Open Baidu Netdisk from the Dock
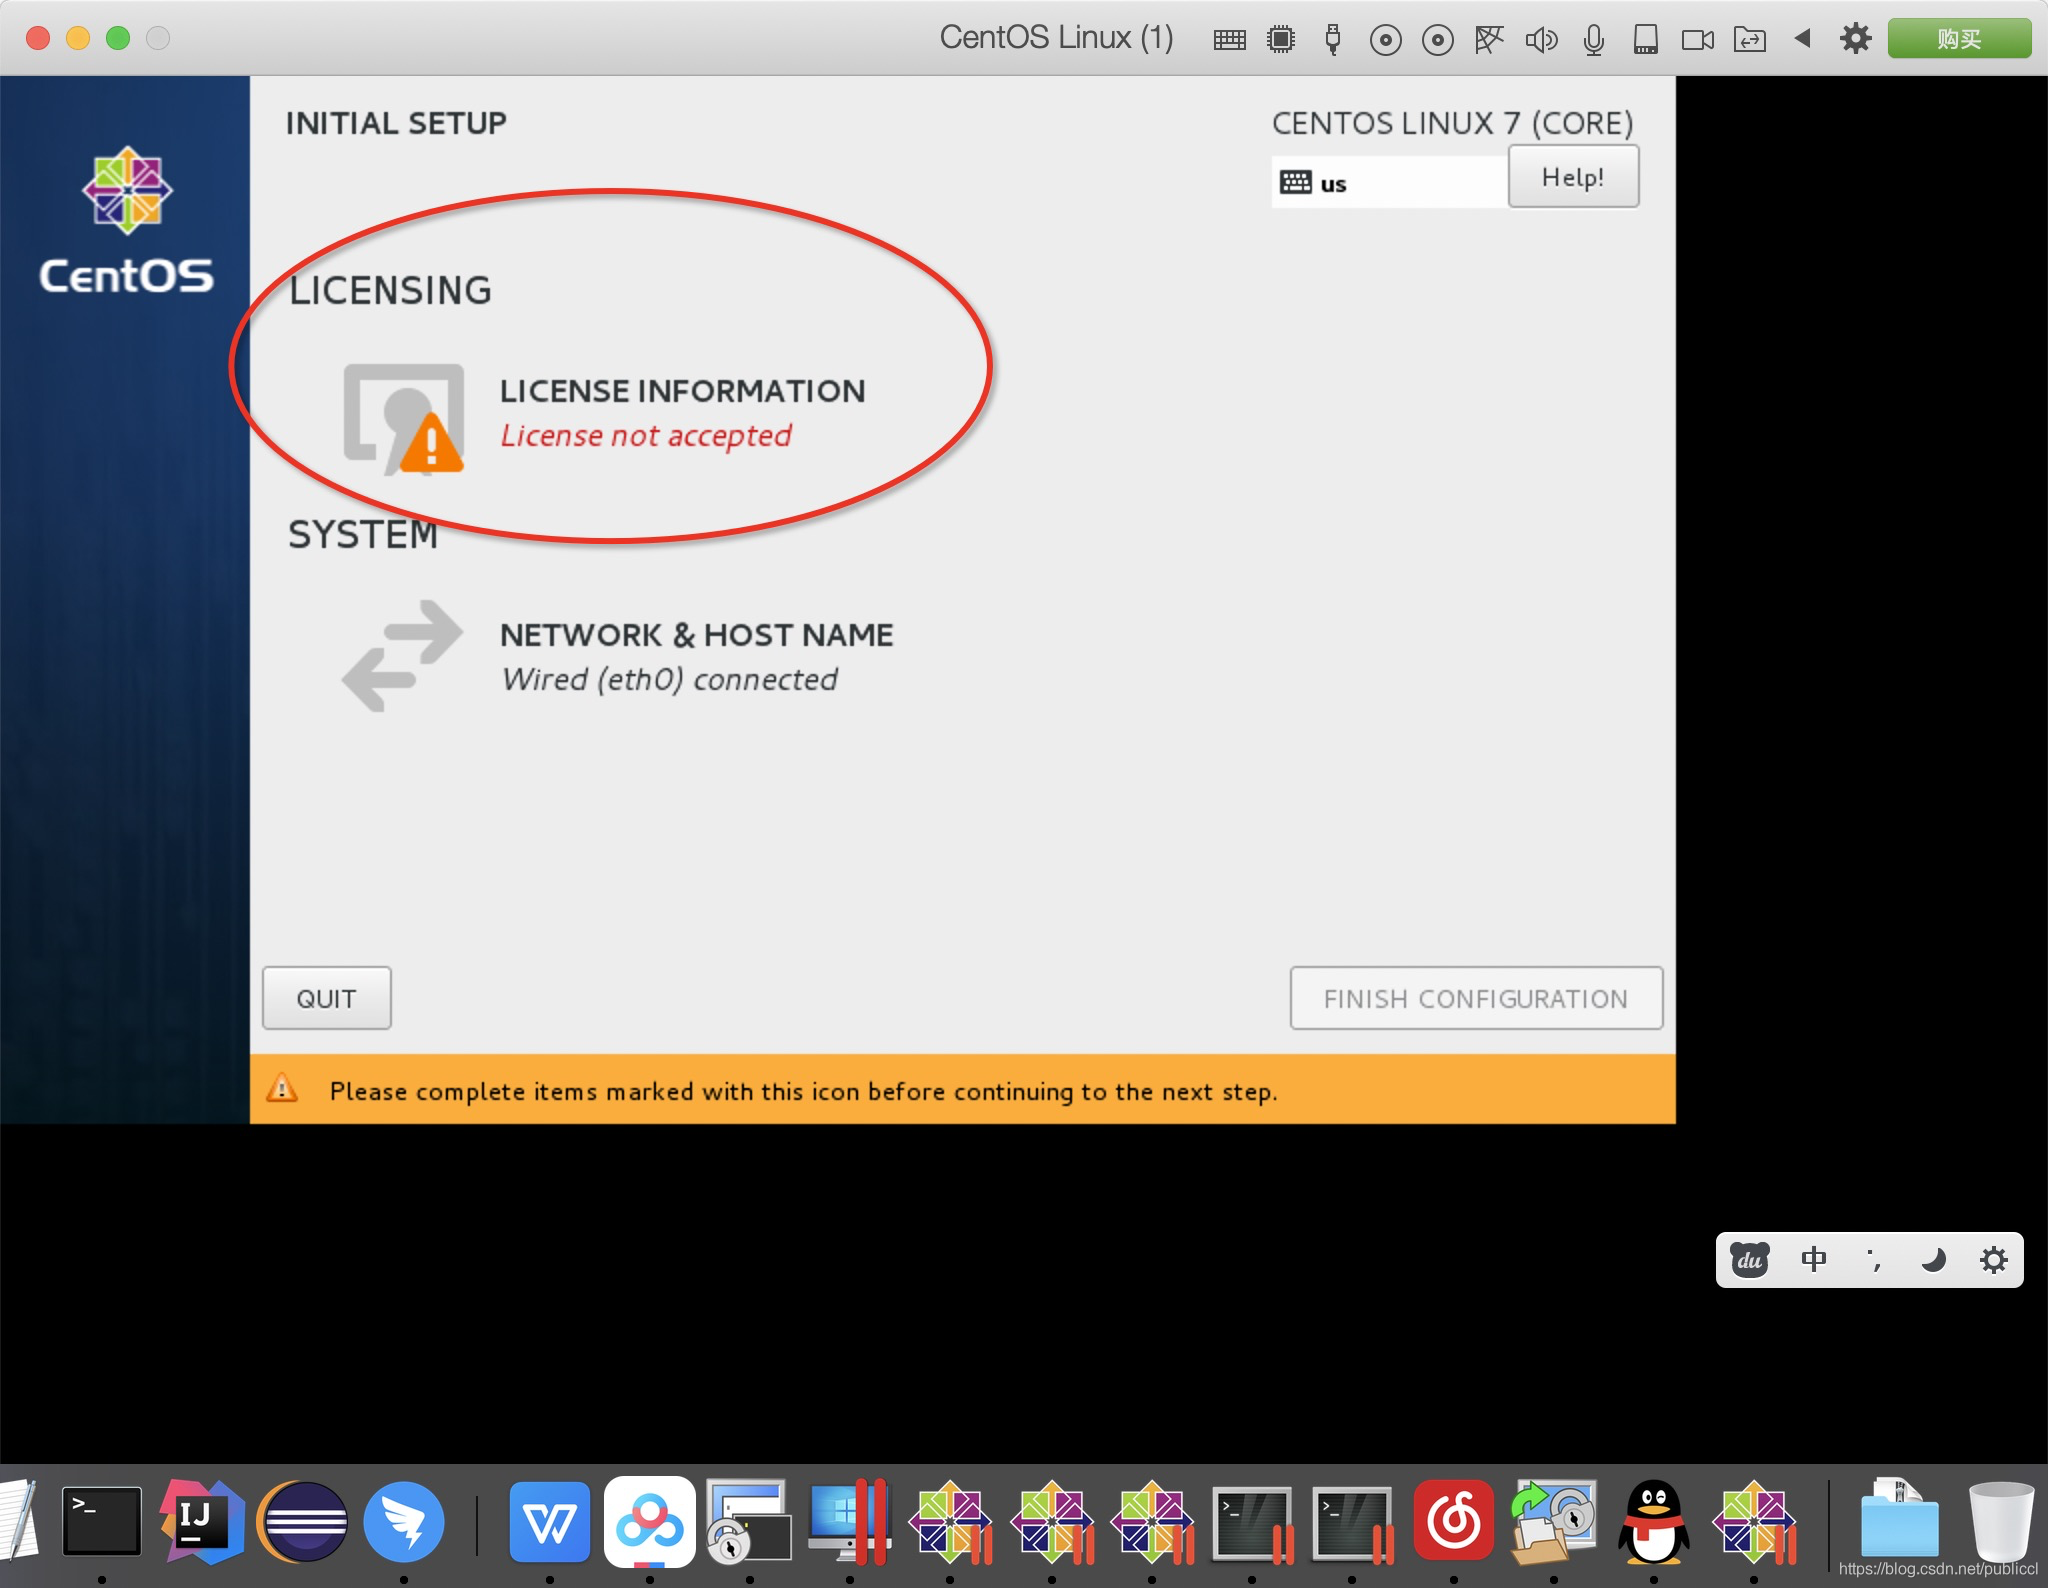 point(650,1522)
